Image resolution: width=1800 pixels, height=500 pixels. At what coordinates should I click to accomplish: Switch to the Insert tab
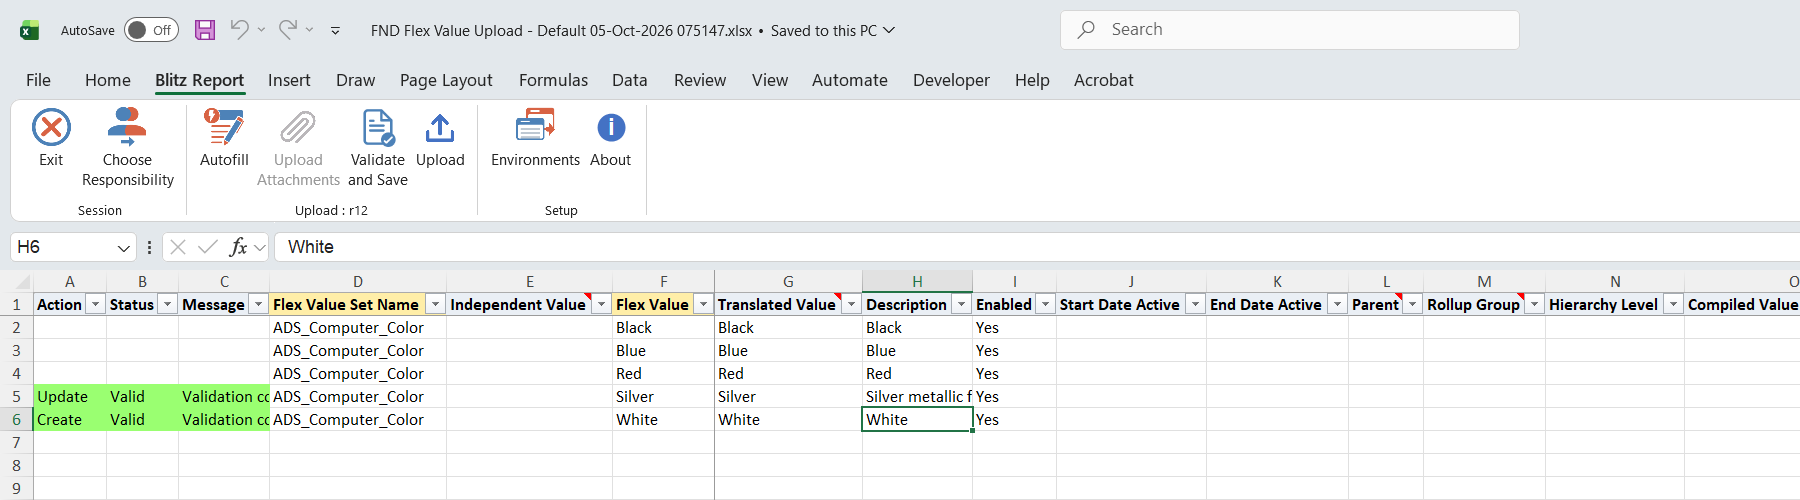pyautogui.click(x=289, y=80)
